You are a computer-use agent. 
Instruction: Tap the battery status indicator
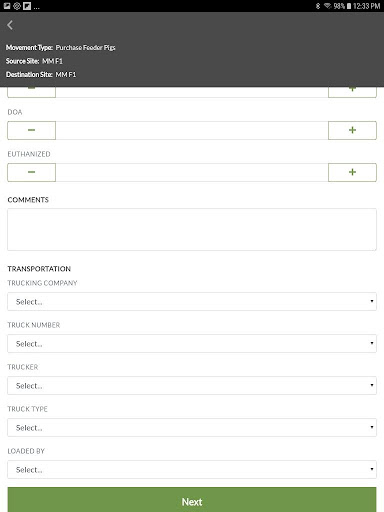[x=349, y=6]
